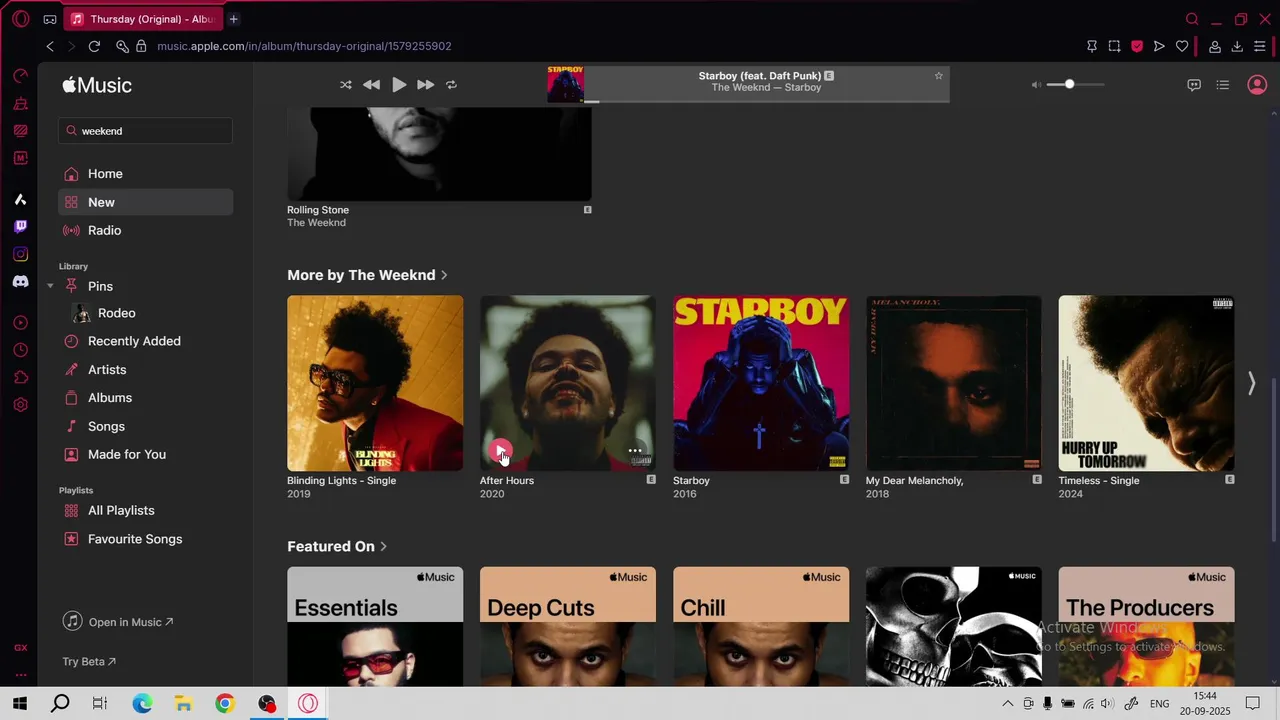Viewport: 1280px width, 720px height.
Task: Click Open in Music link
Action: pos(118,622)
